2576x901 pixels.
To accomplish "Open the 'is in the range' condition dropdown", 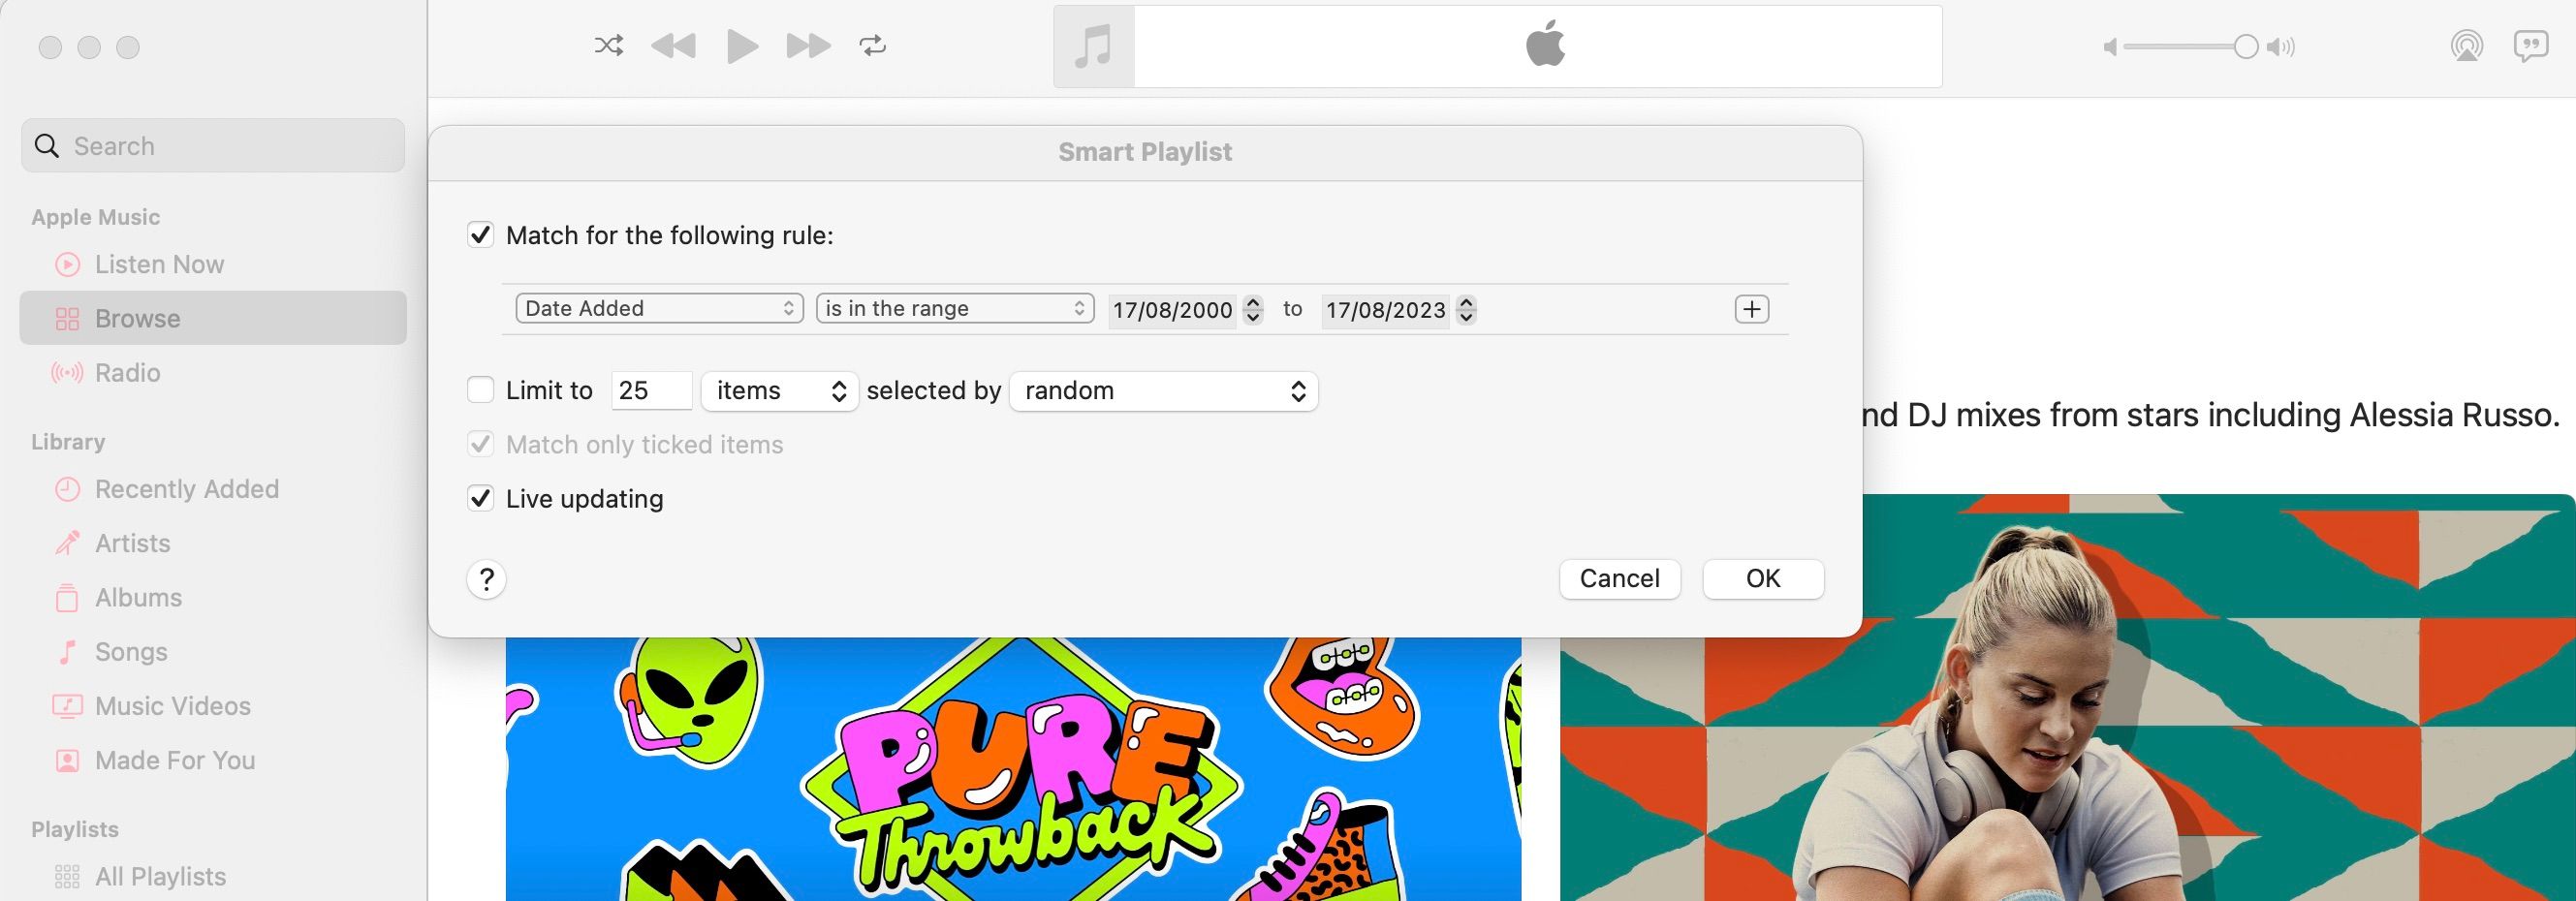I will (953, 308).
